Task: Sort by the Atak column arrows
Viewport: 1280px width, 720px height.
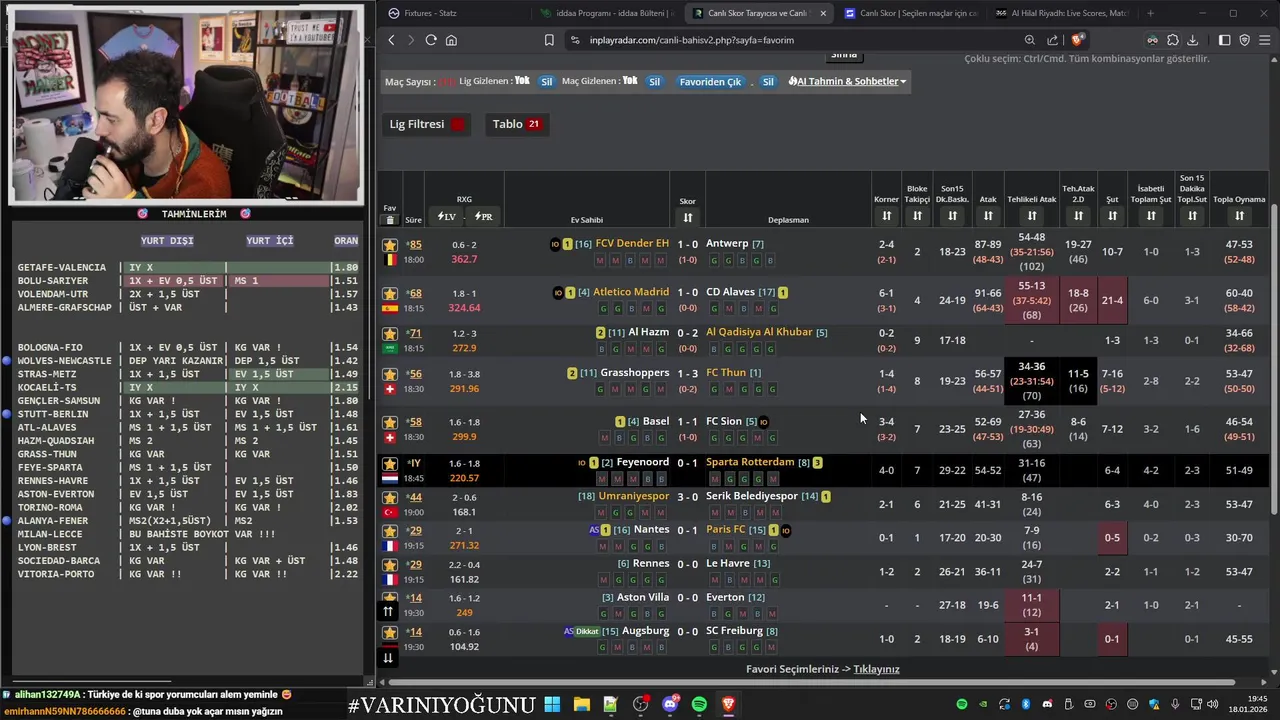Action: [988, 216]
